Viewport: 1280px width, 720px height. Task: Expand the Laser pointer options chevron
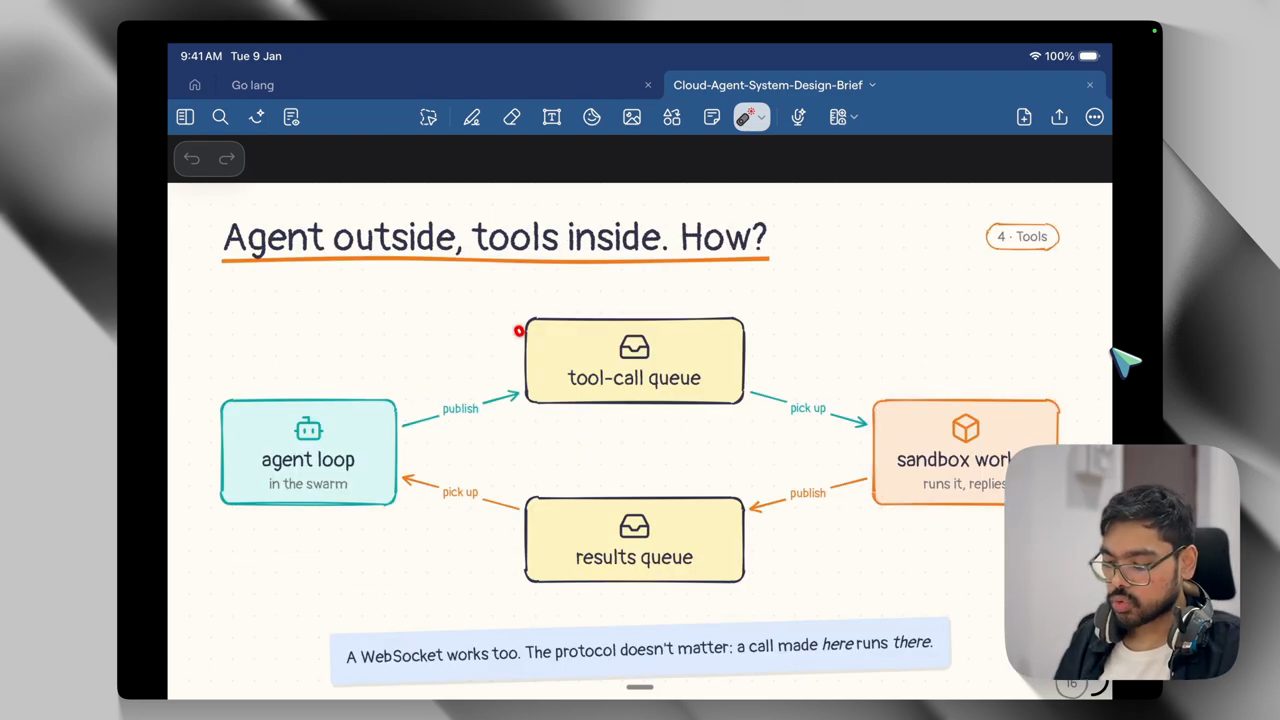point(762,118)
